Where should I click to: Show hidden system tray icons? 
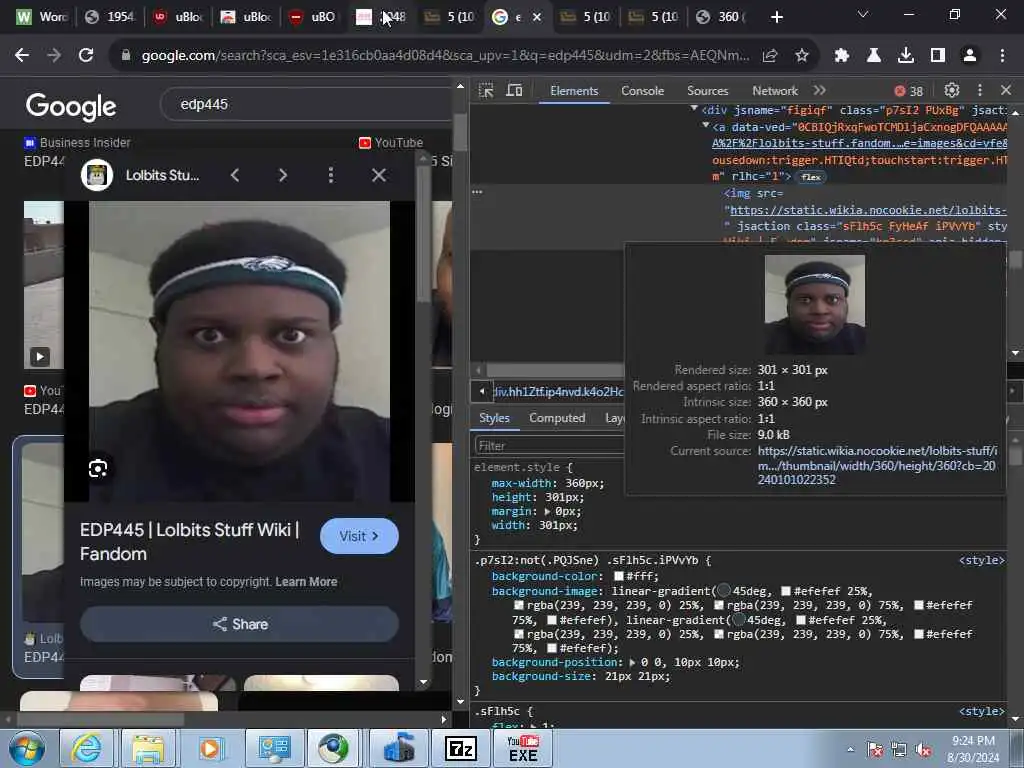click(x=850, y=750)
